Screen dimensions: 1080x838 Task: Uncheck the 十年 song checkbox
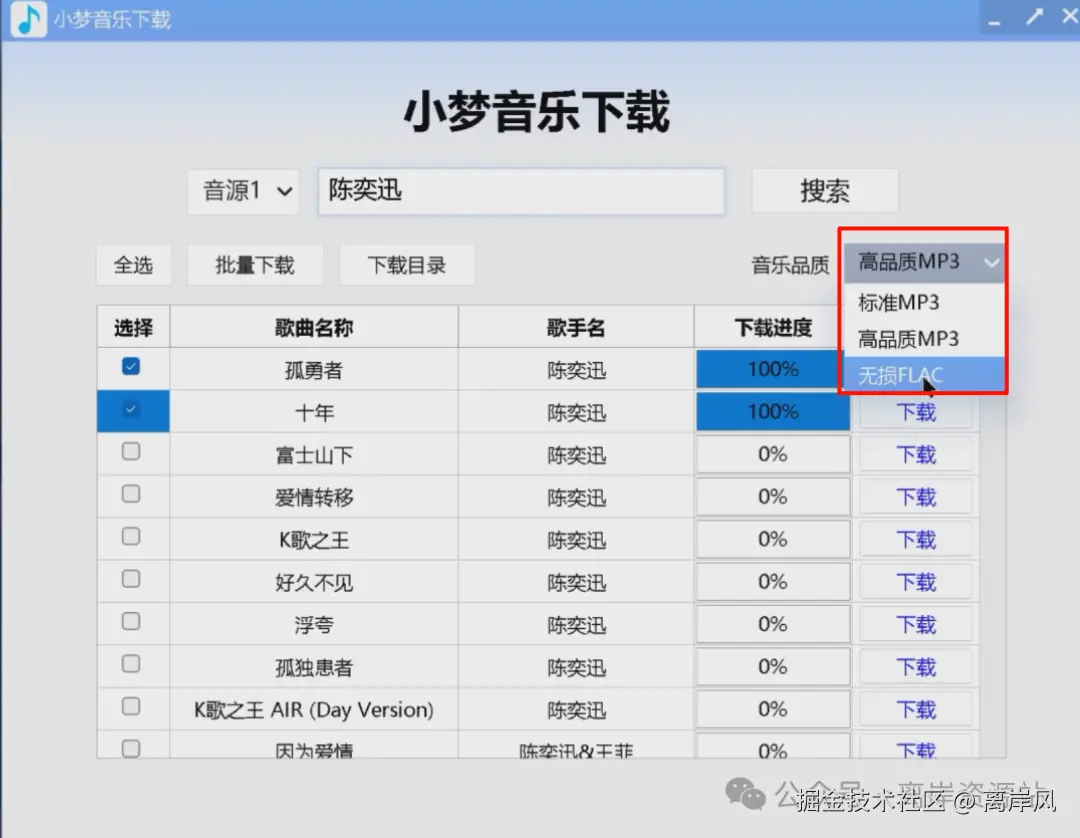coord(131,410)
